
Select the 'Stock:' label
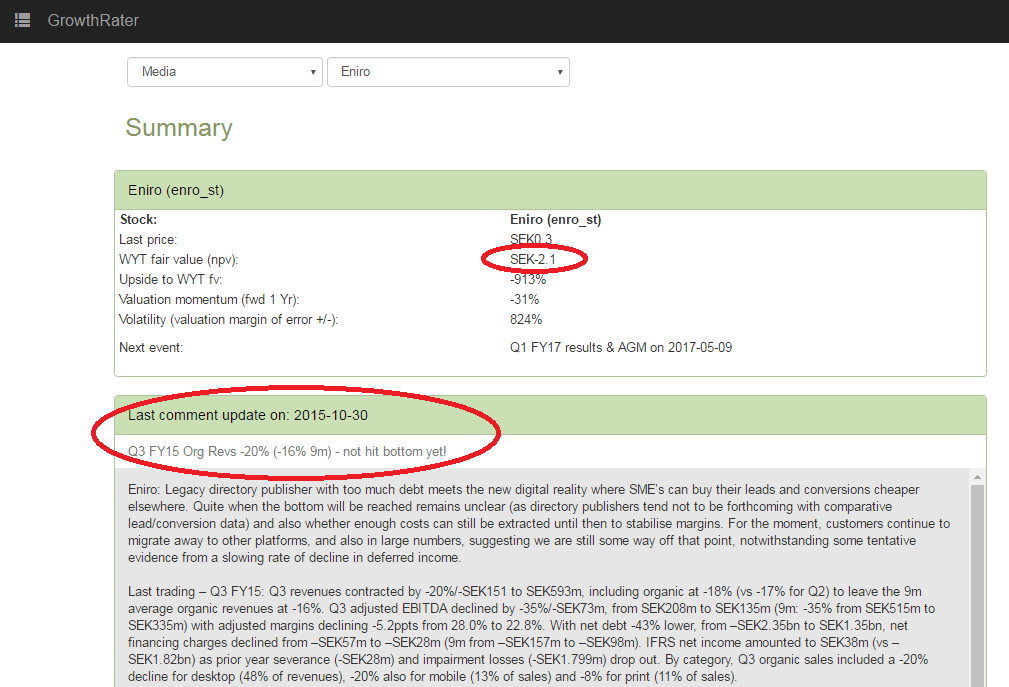(x=138, y=219)
